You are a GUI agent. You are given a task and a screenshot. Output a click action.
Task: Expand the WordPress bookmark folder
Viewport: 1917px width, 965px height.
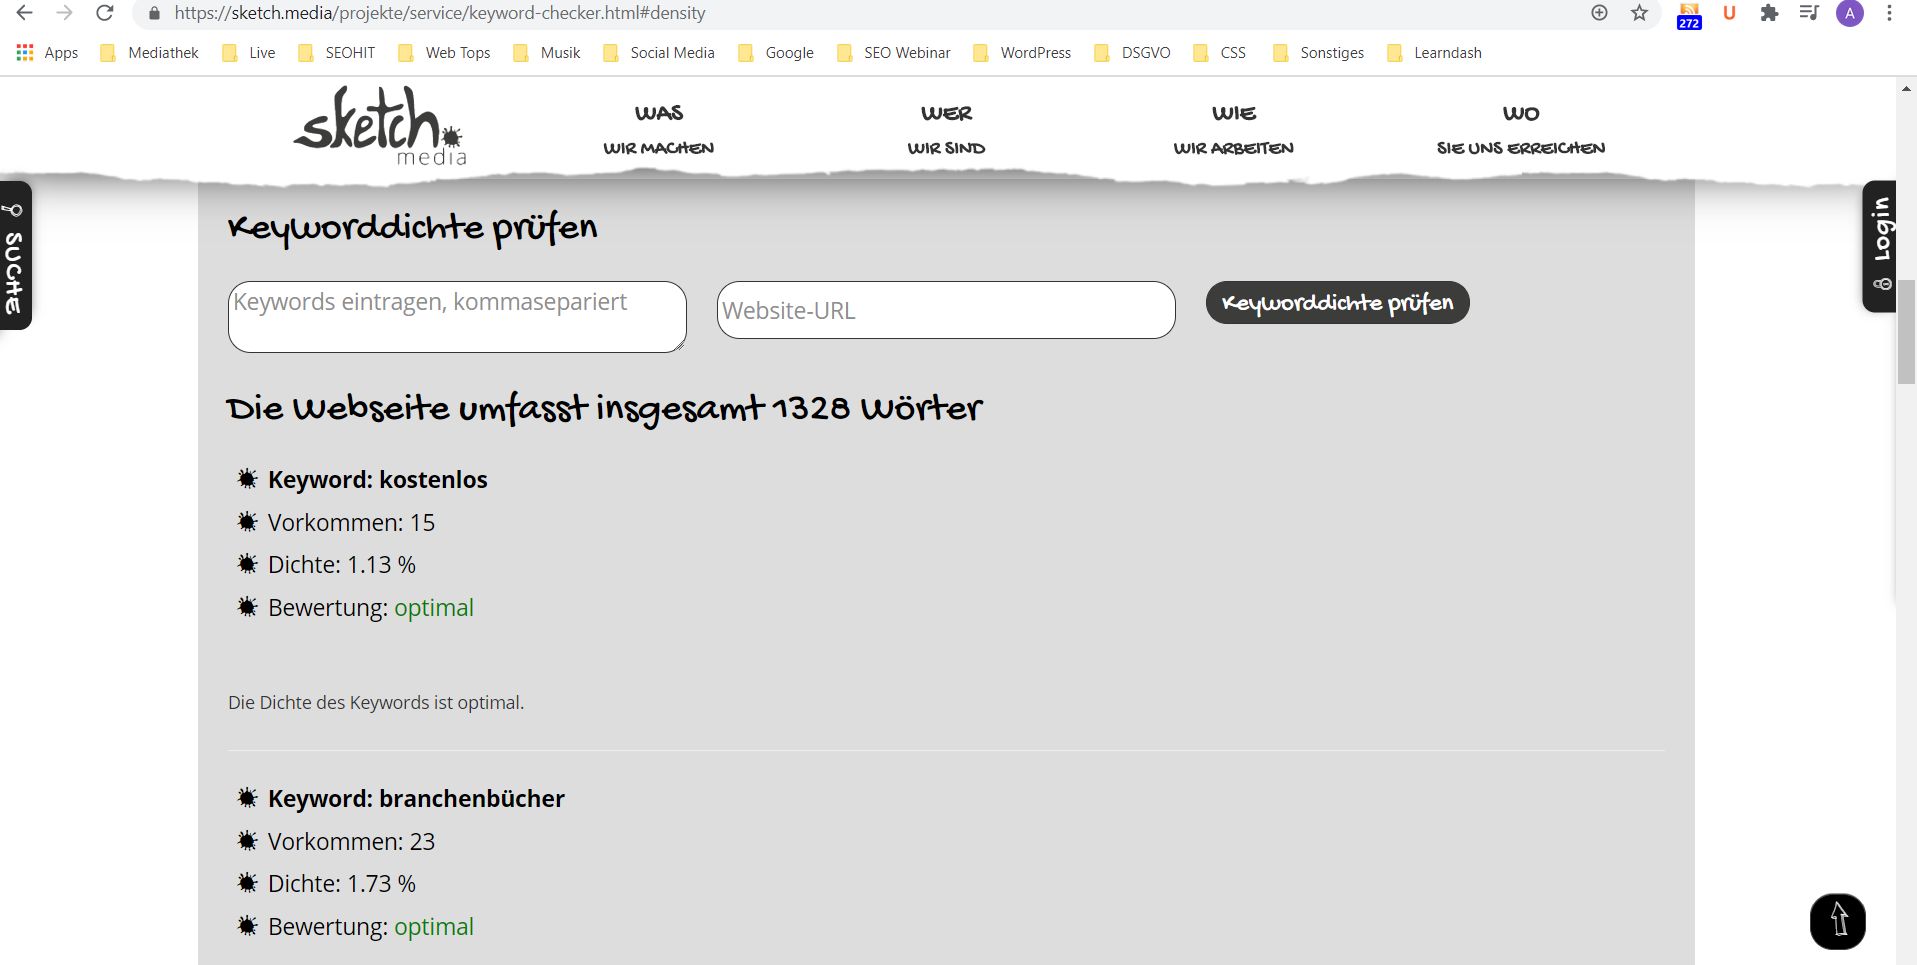(x=1022, y=53)
